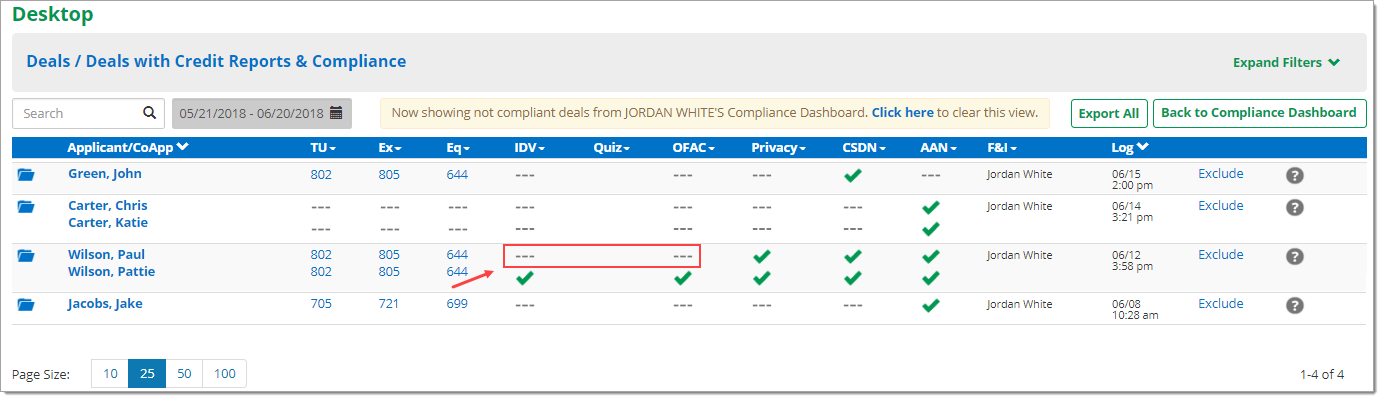Sort by Applicant/CoApp column header
This screenshot has width=1381, height=399.
coord(128,148)
